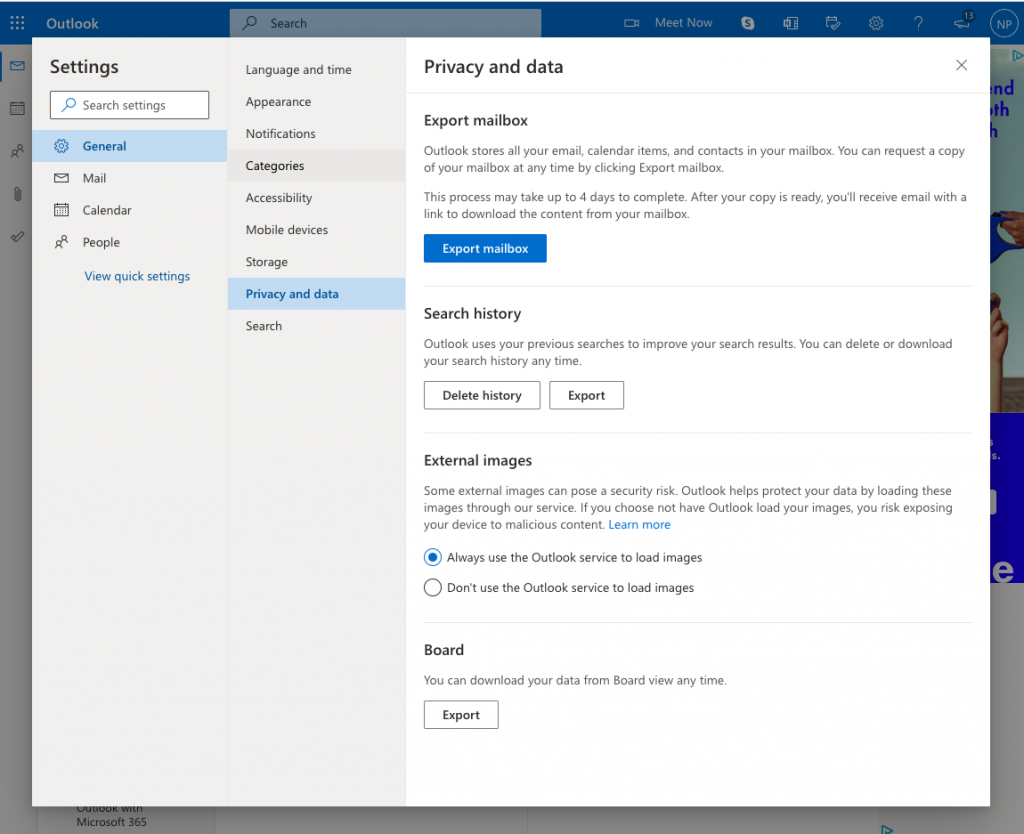1024x834 pixels.
Task: Select Privacy and data in the submenu
Action: (x=317, y=293)
